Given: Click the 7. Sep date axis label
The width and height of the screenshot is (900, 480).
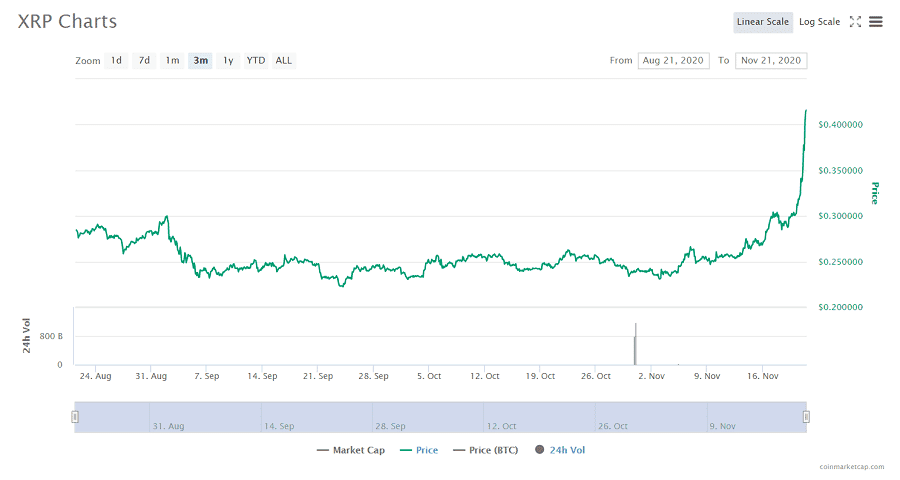Looking at the screenshot, I should coord(207,376).
